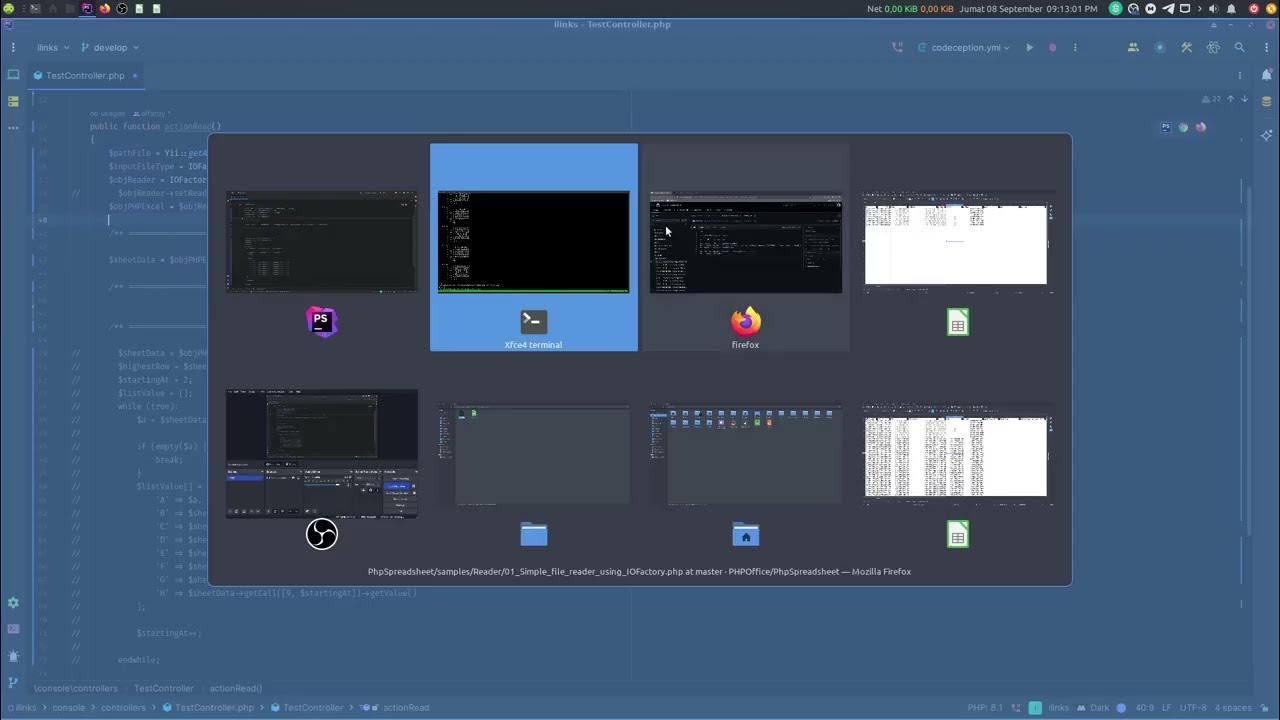Screen dimensions: 1280x720
Task: Click the Xfce application menu icon in panel
Action: point(8,8)
